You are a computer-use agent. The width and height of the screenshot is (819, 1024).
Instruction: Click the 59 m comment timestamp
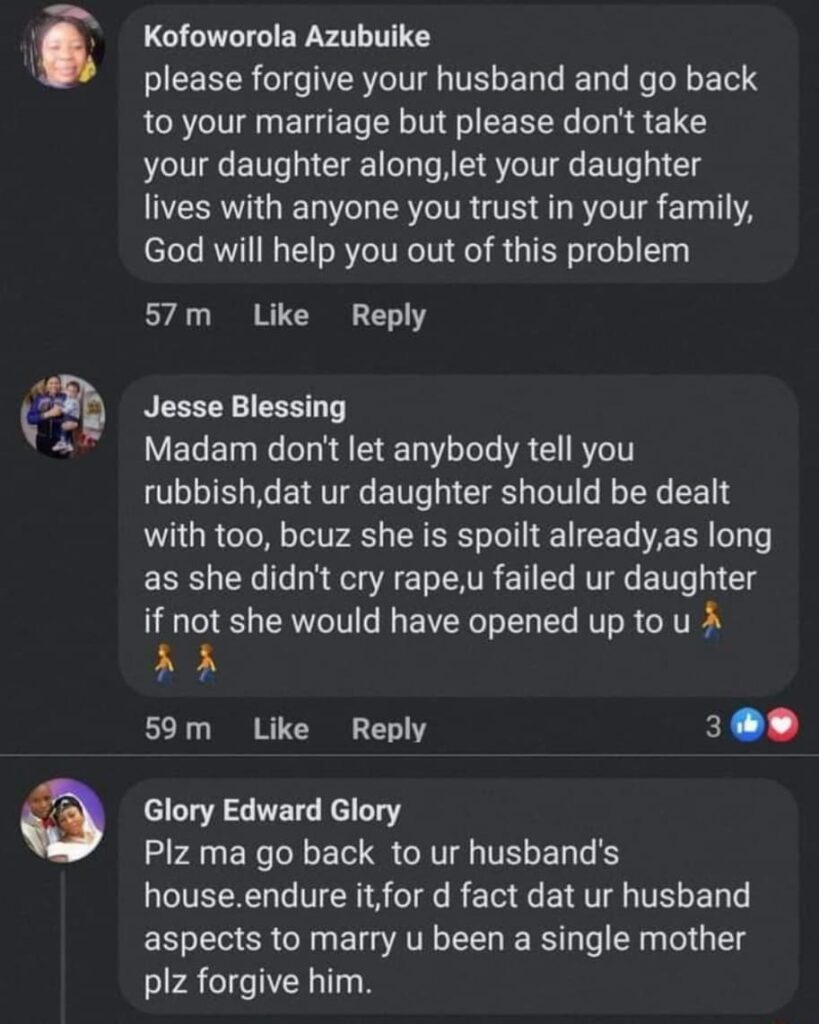[x=178, y=730]
